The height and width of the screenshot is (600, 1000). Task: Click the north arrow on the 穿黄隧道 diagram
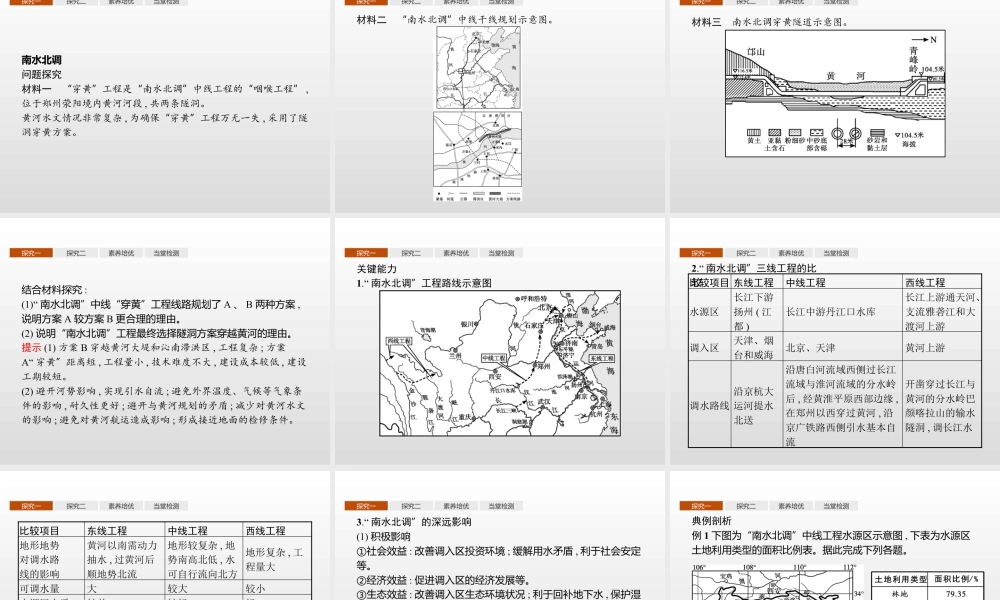pyautogui.click(x=922, y=40)
